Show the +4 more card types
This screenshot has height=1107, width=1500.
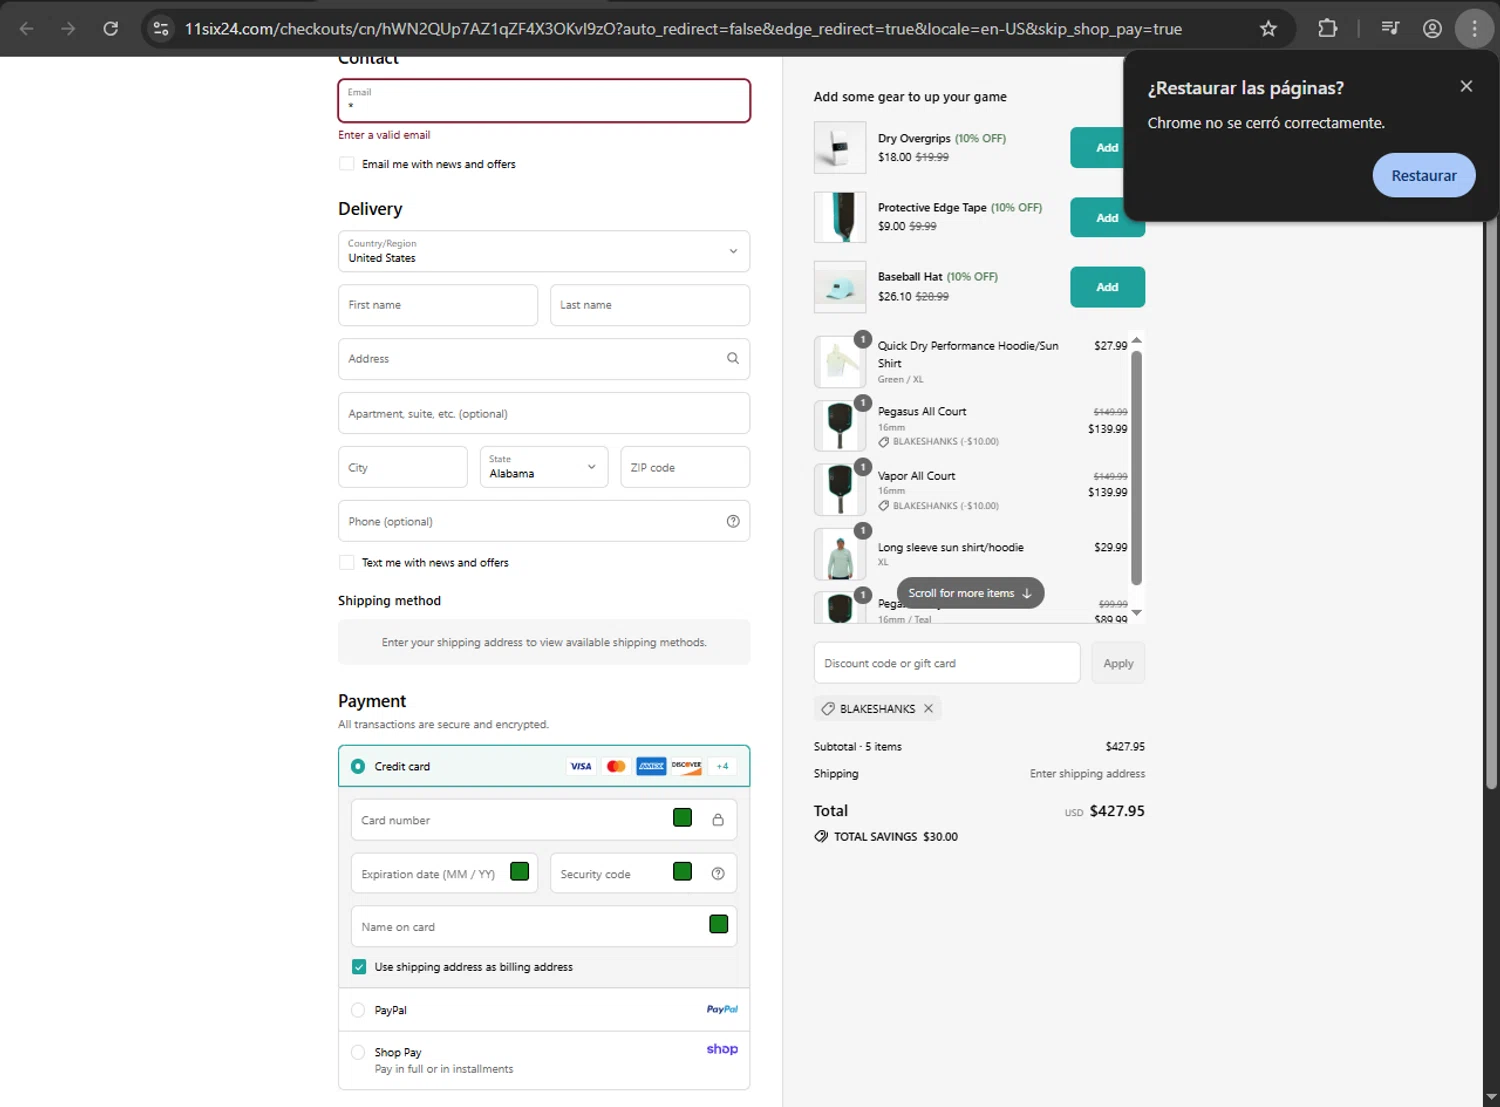[722, 766]
